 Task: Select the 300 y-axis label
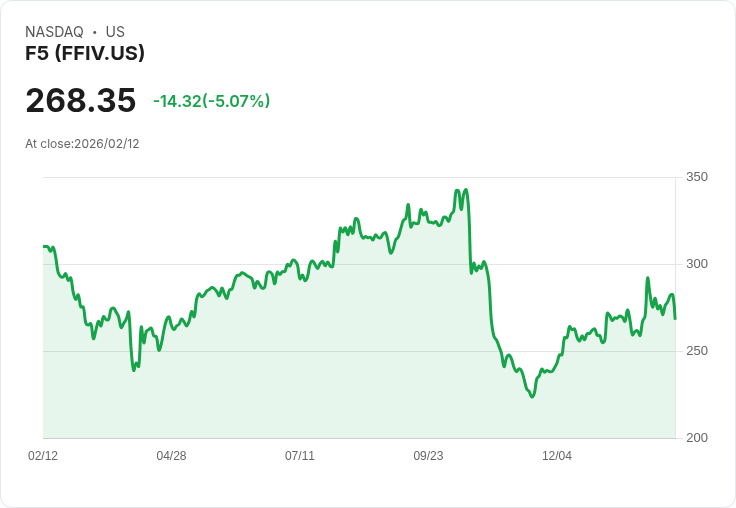697,264
